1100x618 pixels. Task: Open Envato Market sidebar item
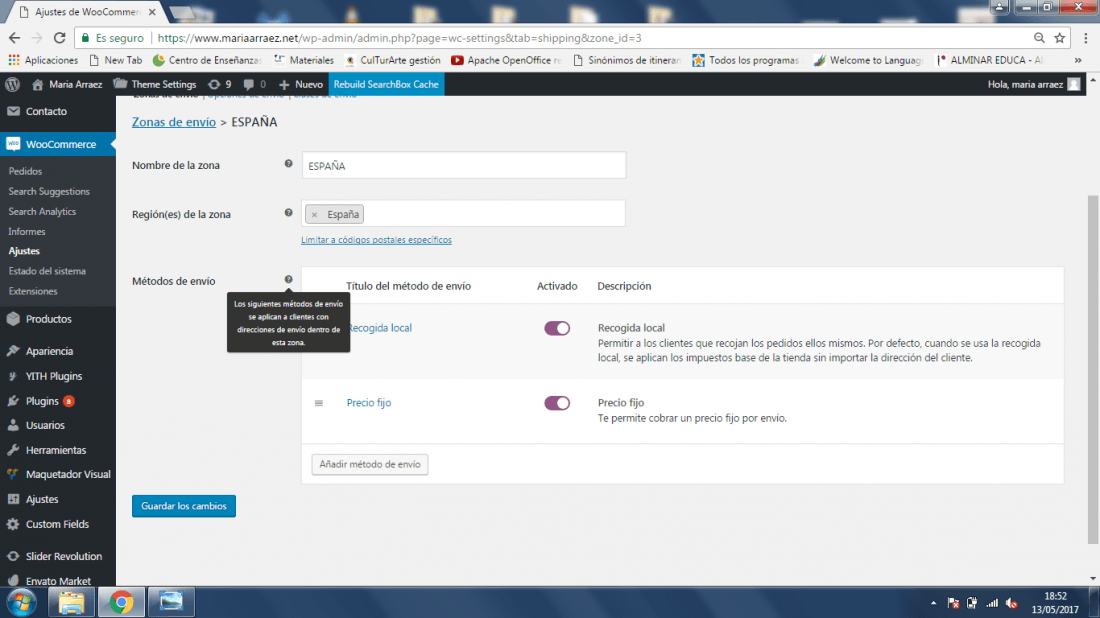58,581
